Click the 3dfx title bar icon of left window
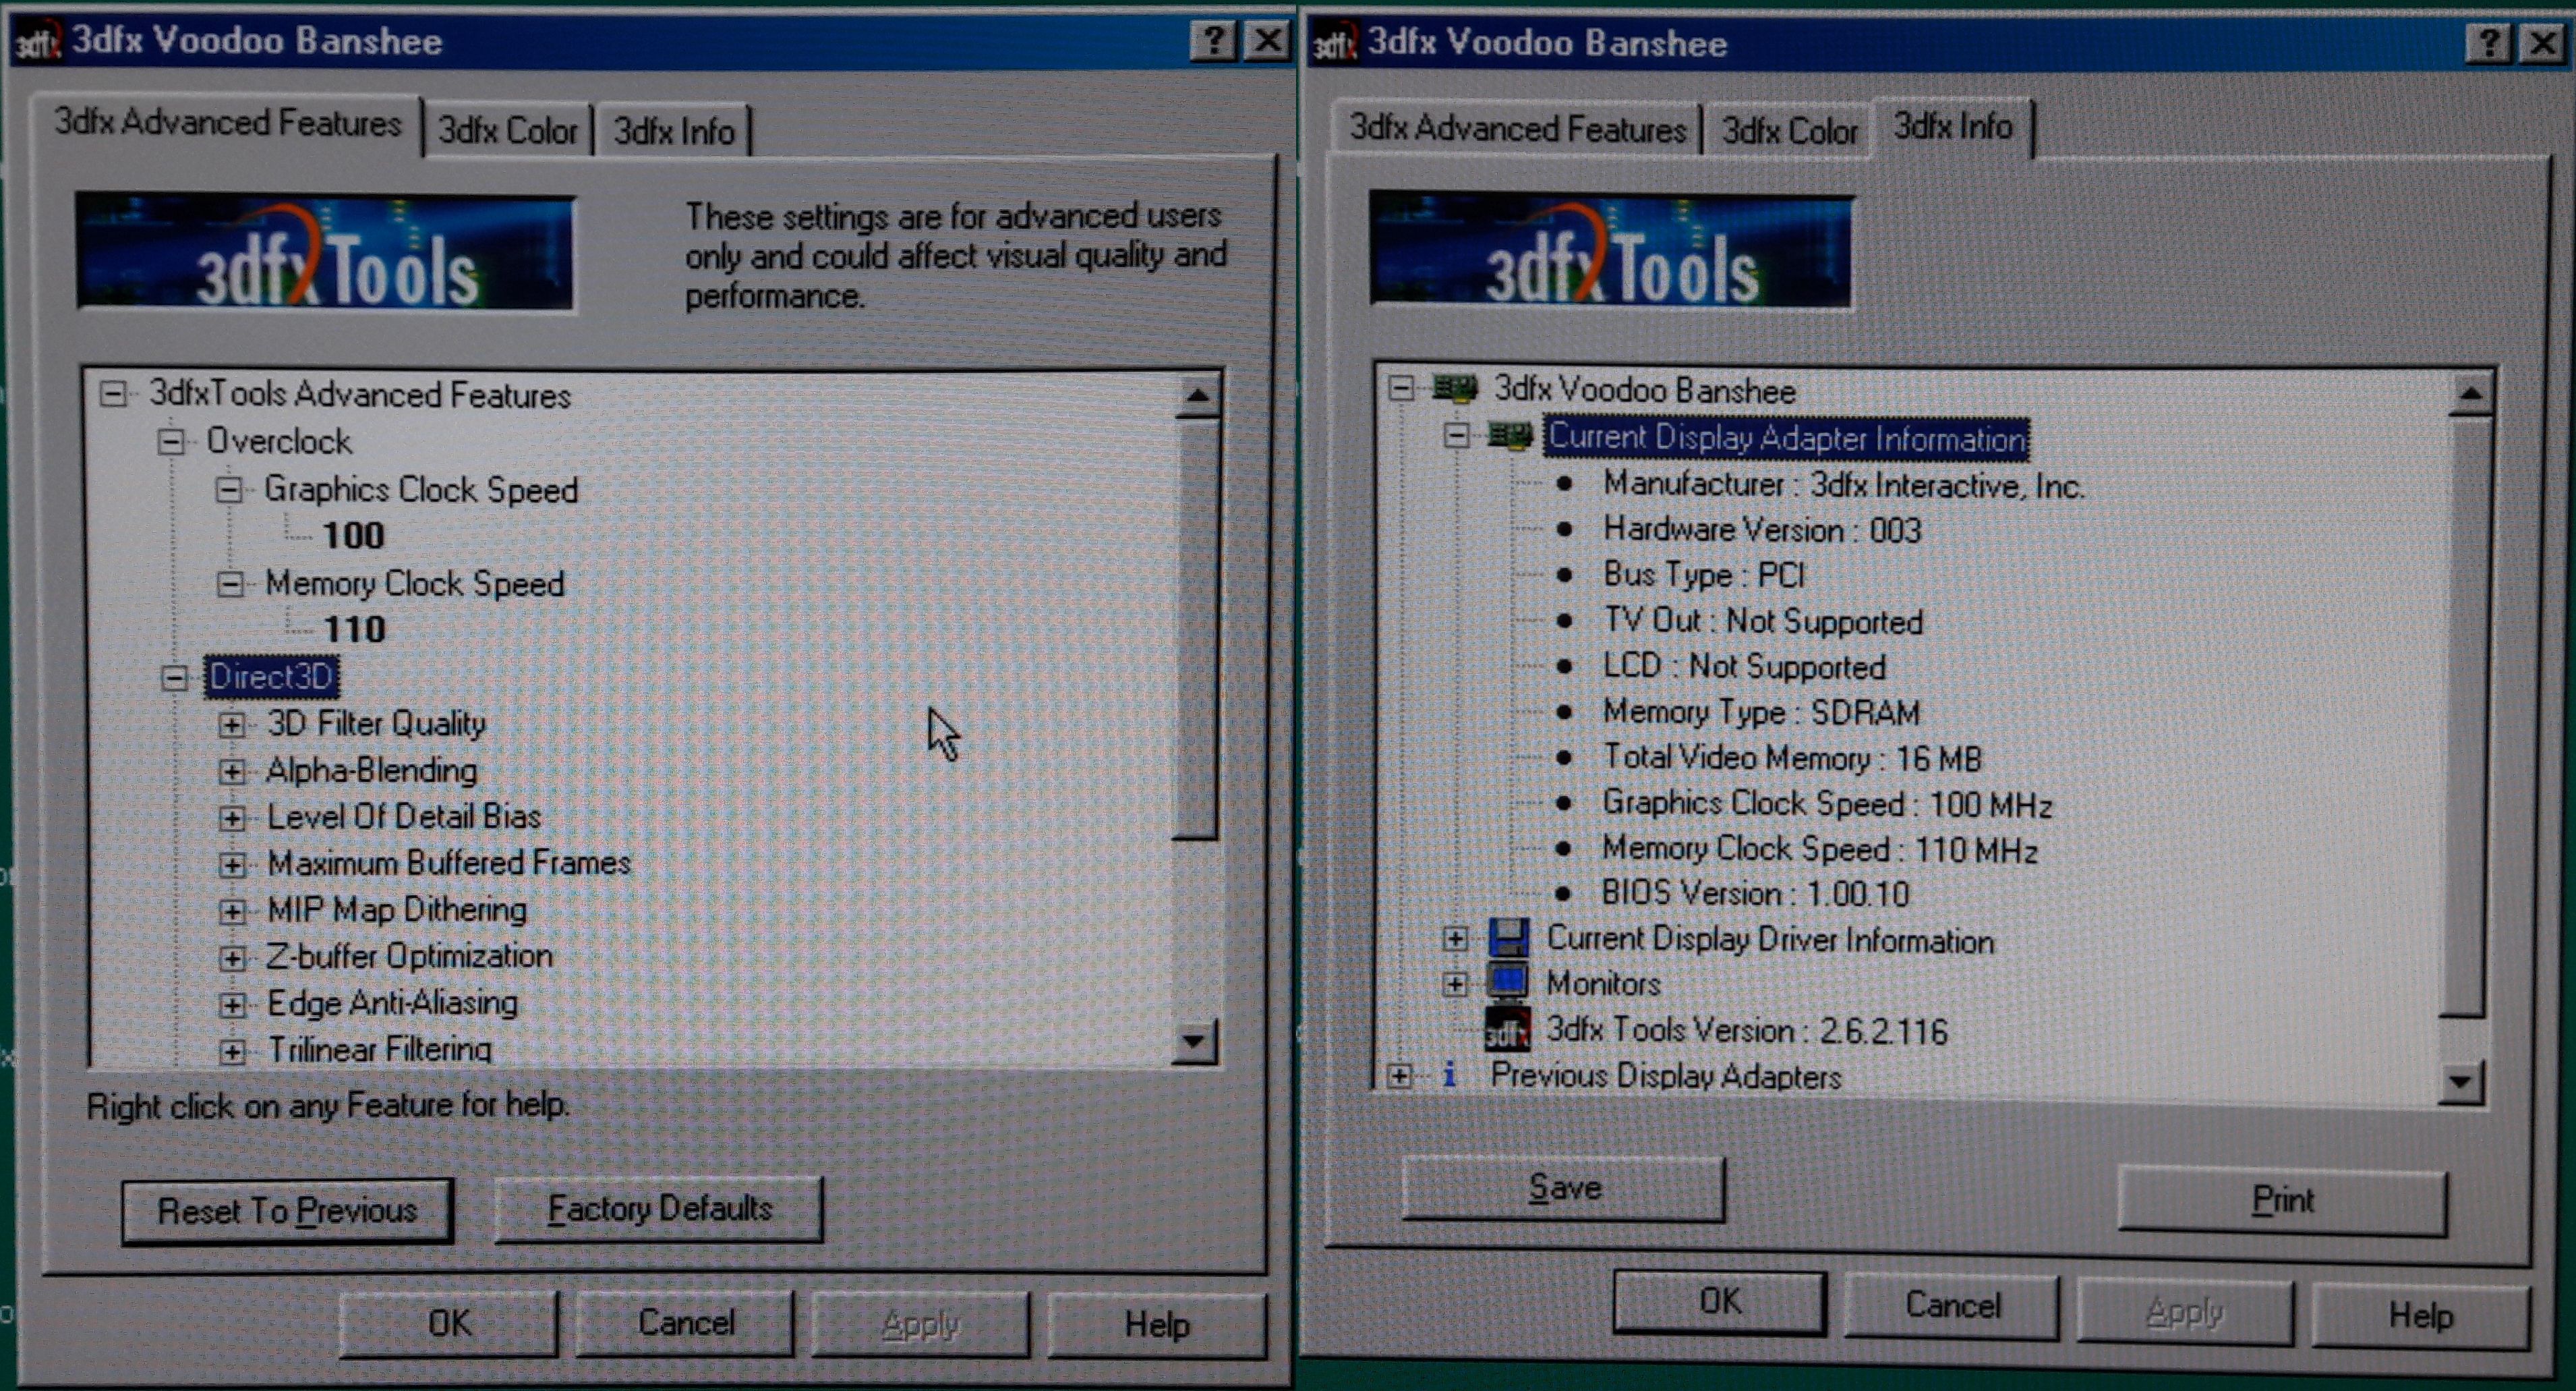 39,41
